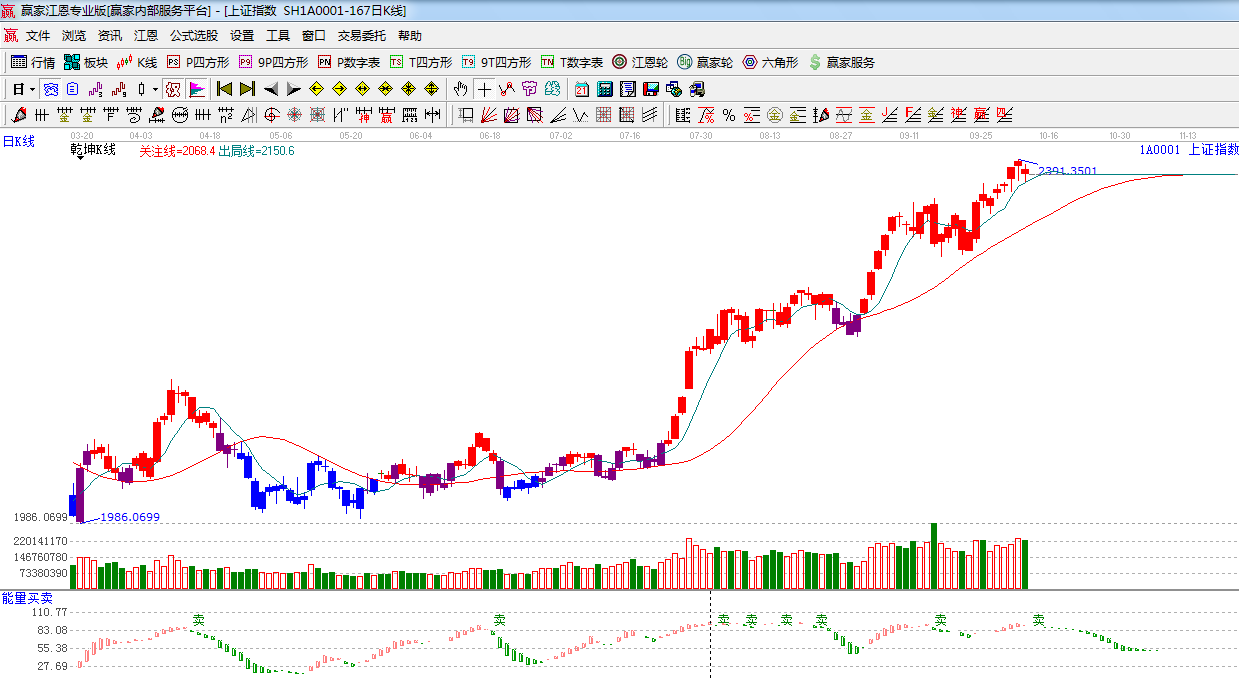The image size is (1239, 681).
Task: Open the calculator icon in toolbar
Action: [x=604, y=89]
